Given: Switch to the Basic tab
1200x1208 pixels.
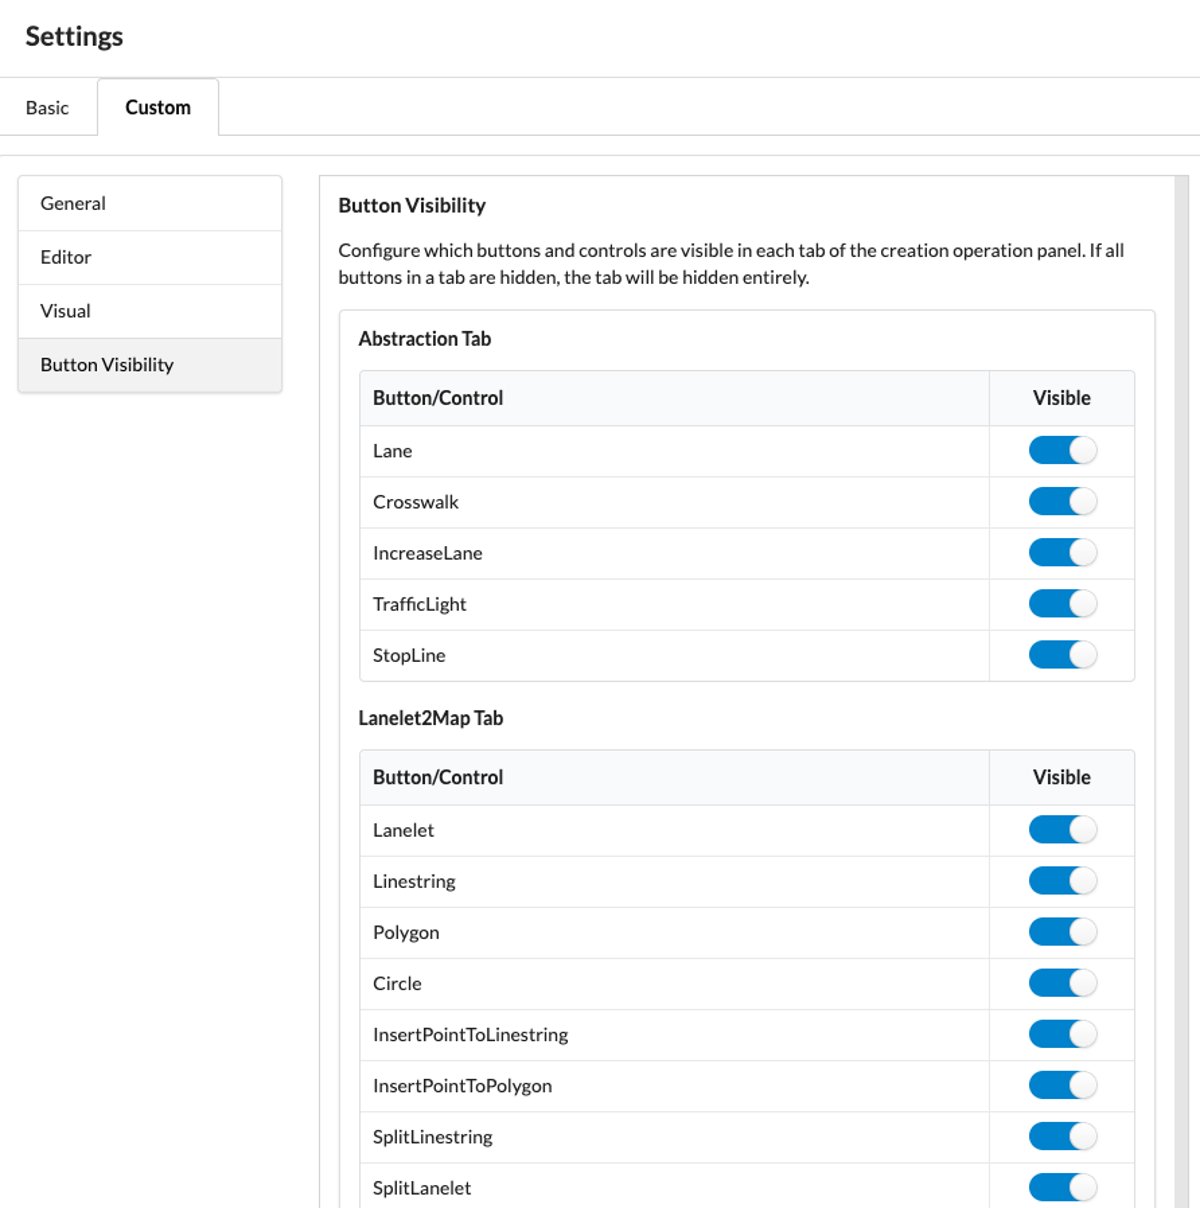Looking at the screenshot, I should tap(47, 107).
